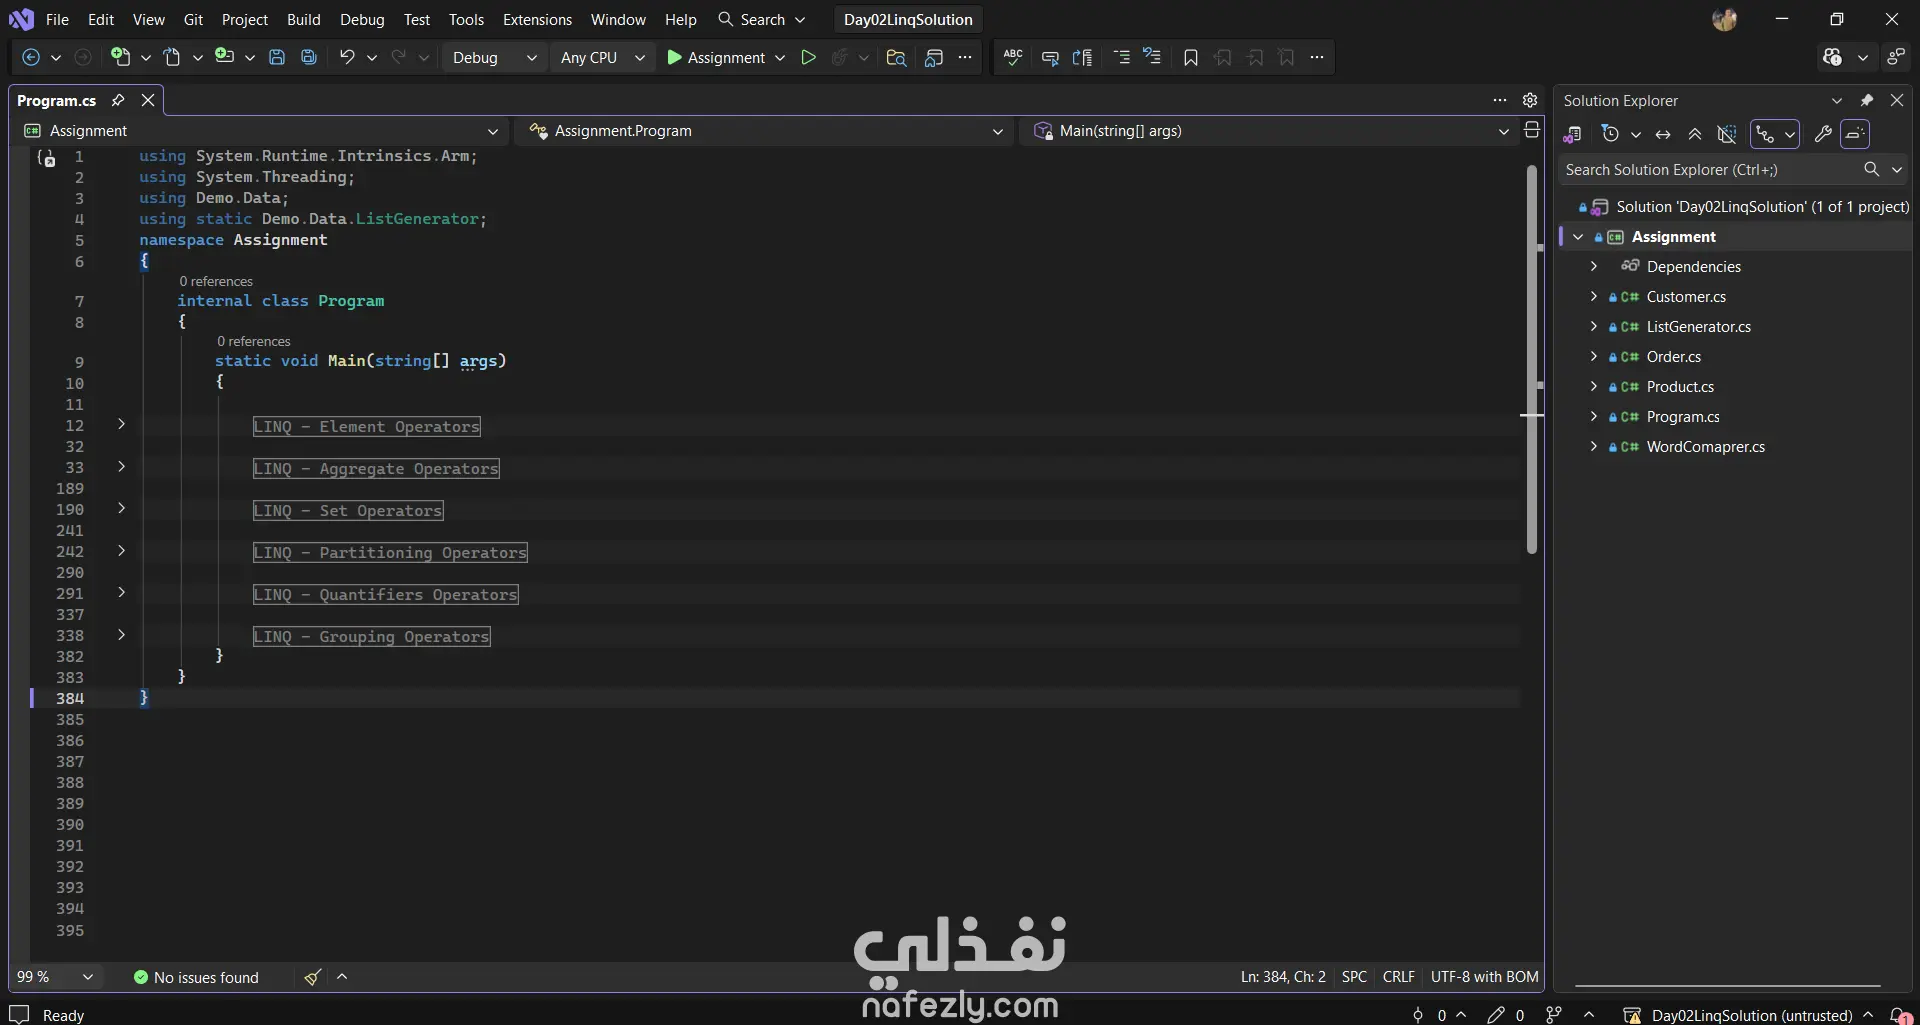
Task: Open the Assignment.Program type dropdown
Action: pyautogui.click(x=766, y=131)
